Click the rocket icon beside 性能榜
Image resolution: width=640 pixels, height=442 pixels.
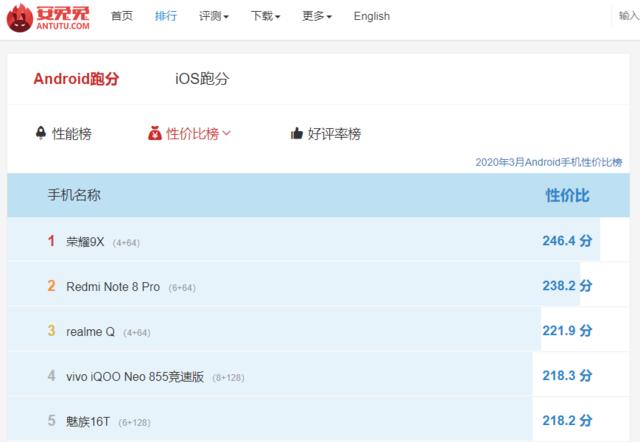click(40, 133)
